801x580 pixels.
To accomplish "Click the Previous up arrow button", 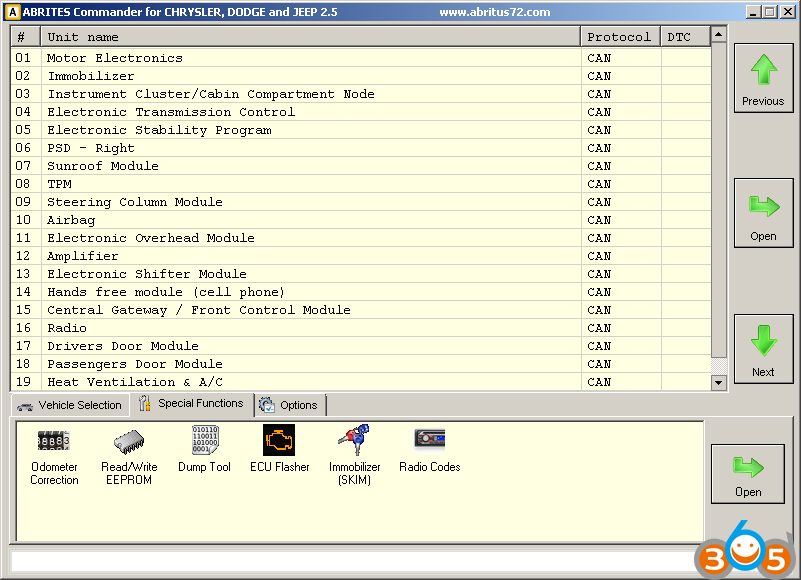I will pyautogui.click(x=763, y=78).
